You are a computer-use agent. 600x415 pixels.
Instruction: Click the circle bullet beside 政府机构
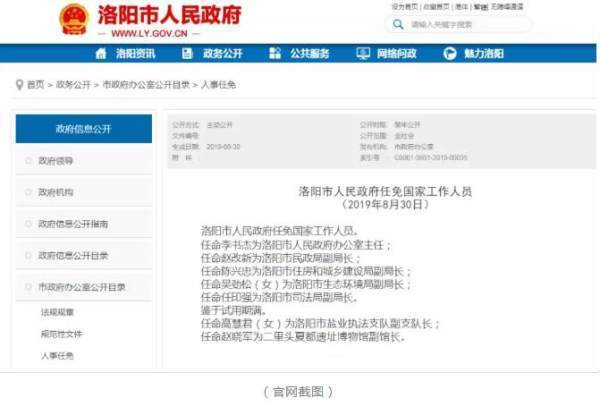[x=28, y=192]
